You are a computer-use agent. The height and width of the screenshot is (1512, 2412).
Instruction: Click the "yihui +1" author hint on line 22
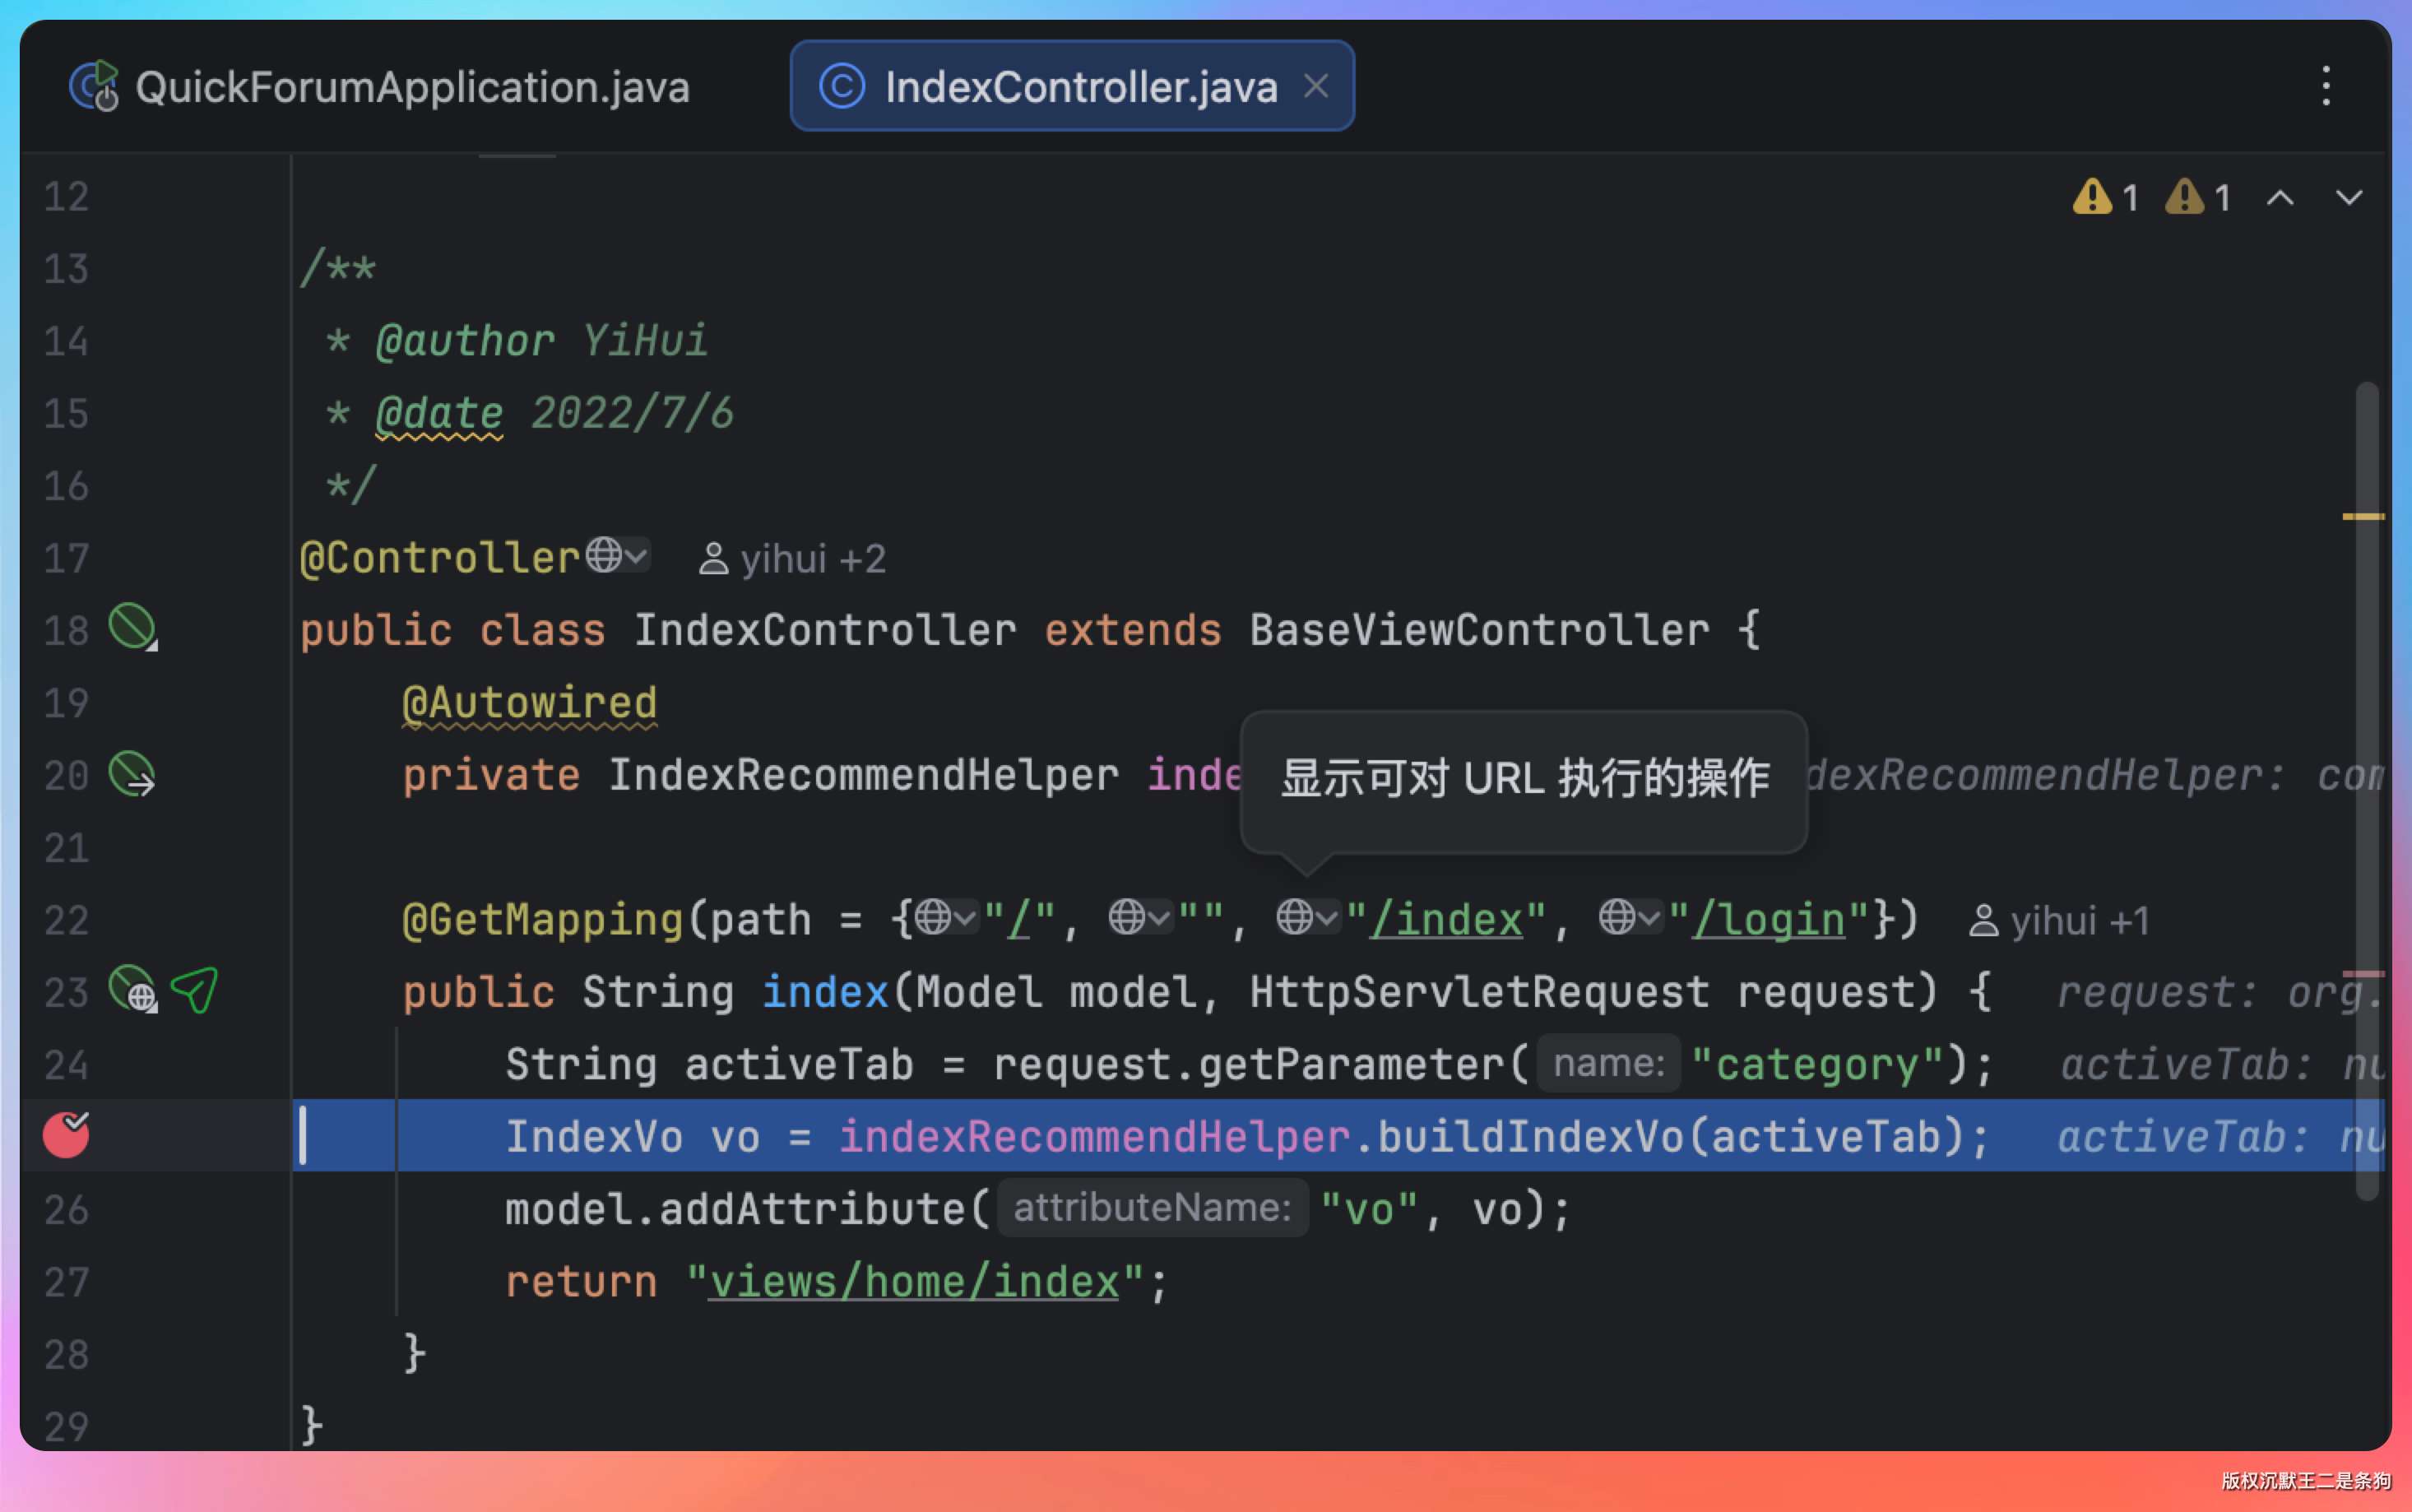[2059, 921]
